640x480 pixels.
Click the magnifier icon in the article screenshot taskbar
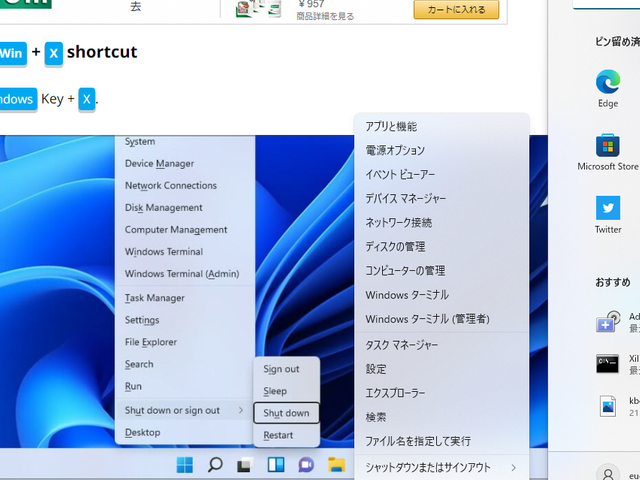[215, 464]
